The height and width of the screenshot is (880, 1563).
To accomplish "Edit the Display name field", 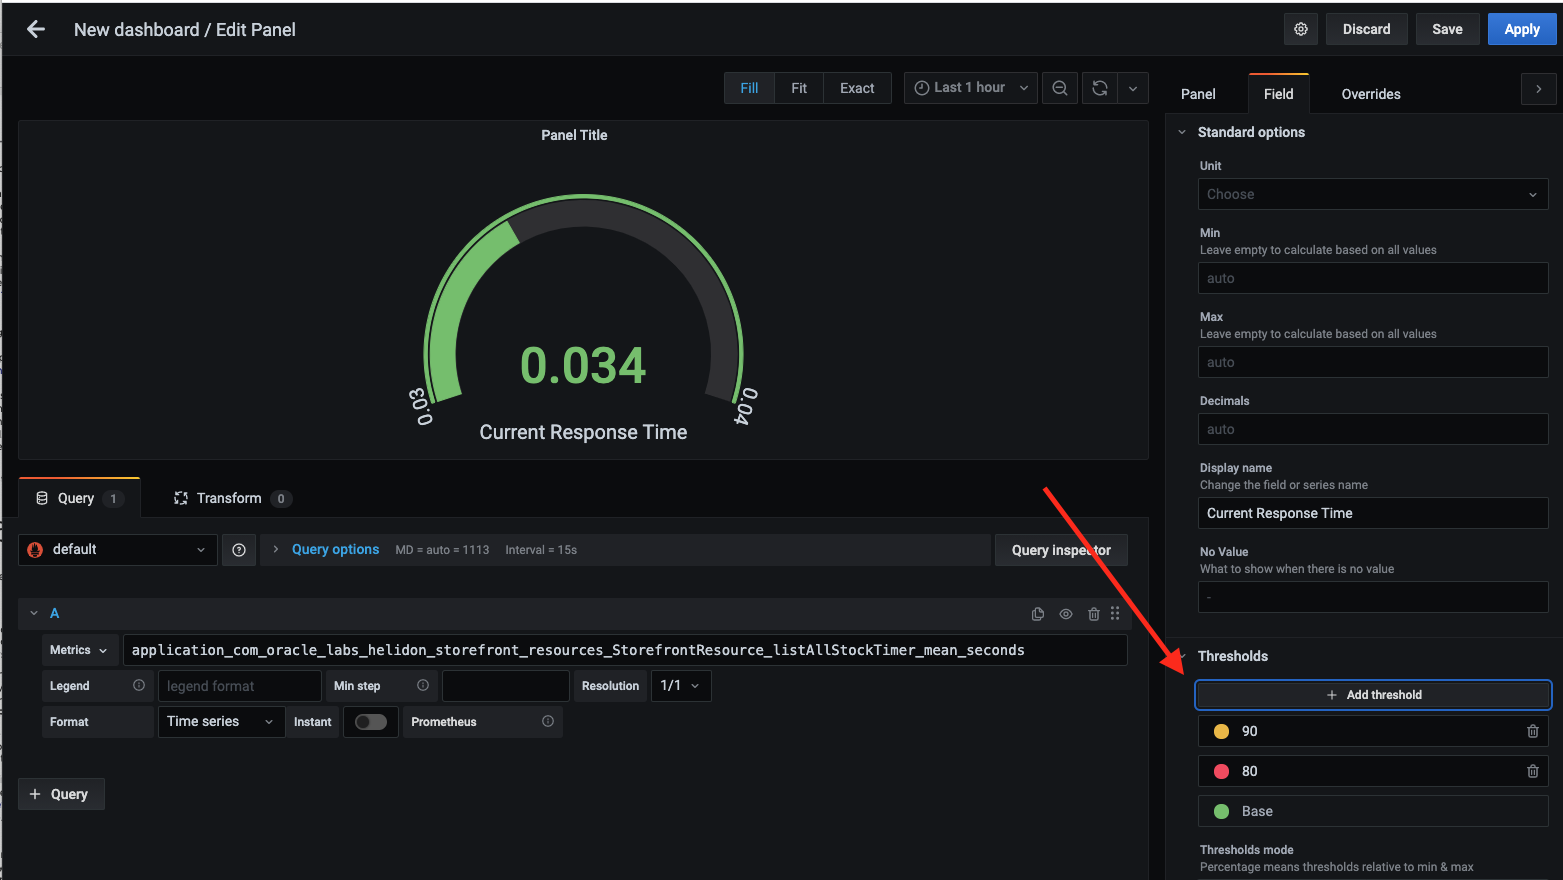I will [1373, 513].
